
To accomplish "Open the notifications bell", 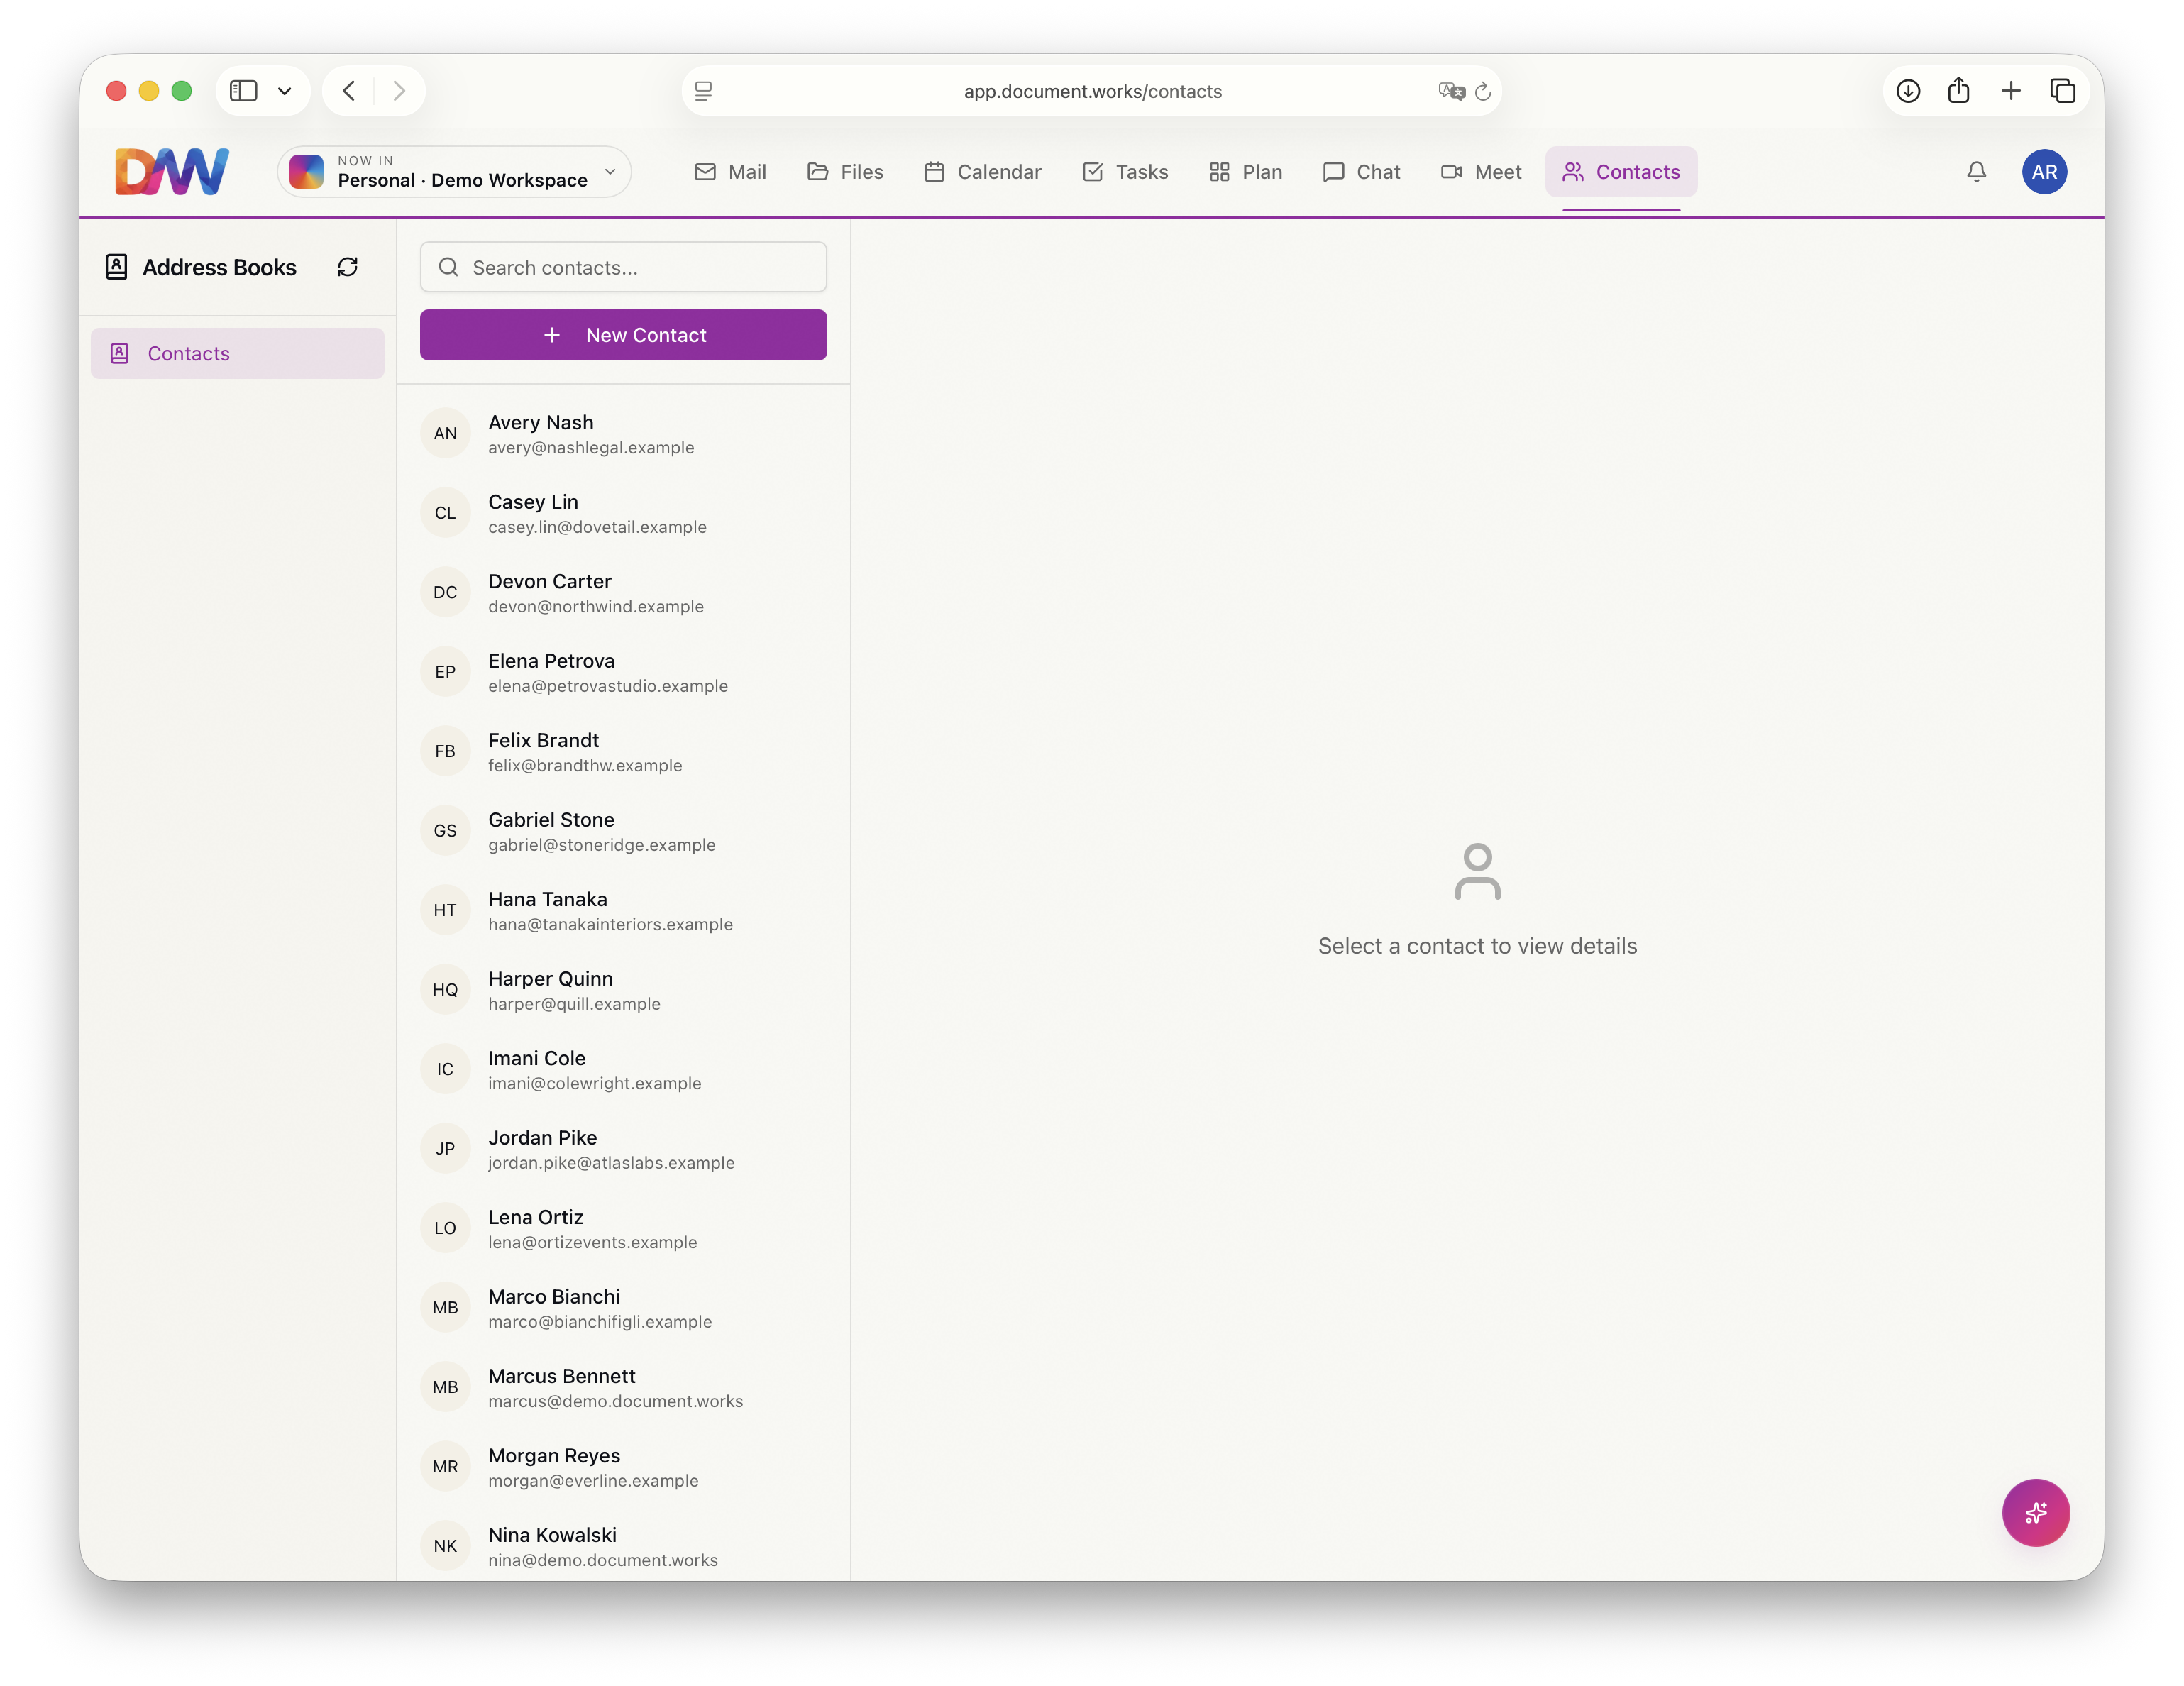I will coord(1976,172).
